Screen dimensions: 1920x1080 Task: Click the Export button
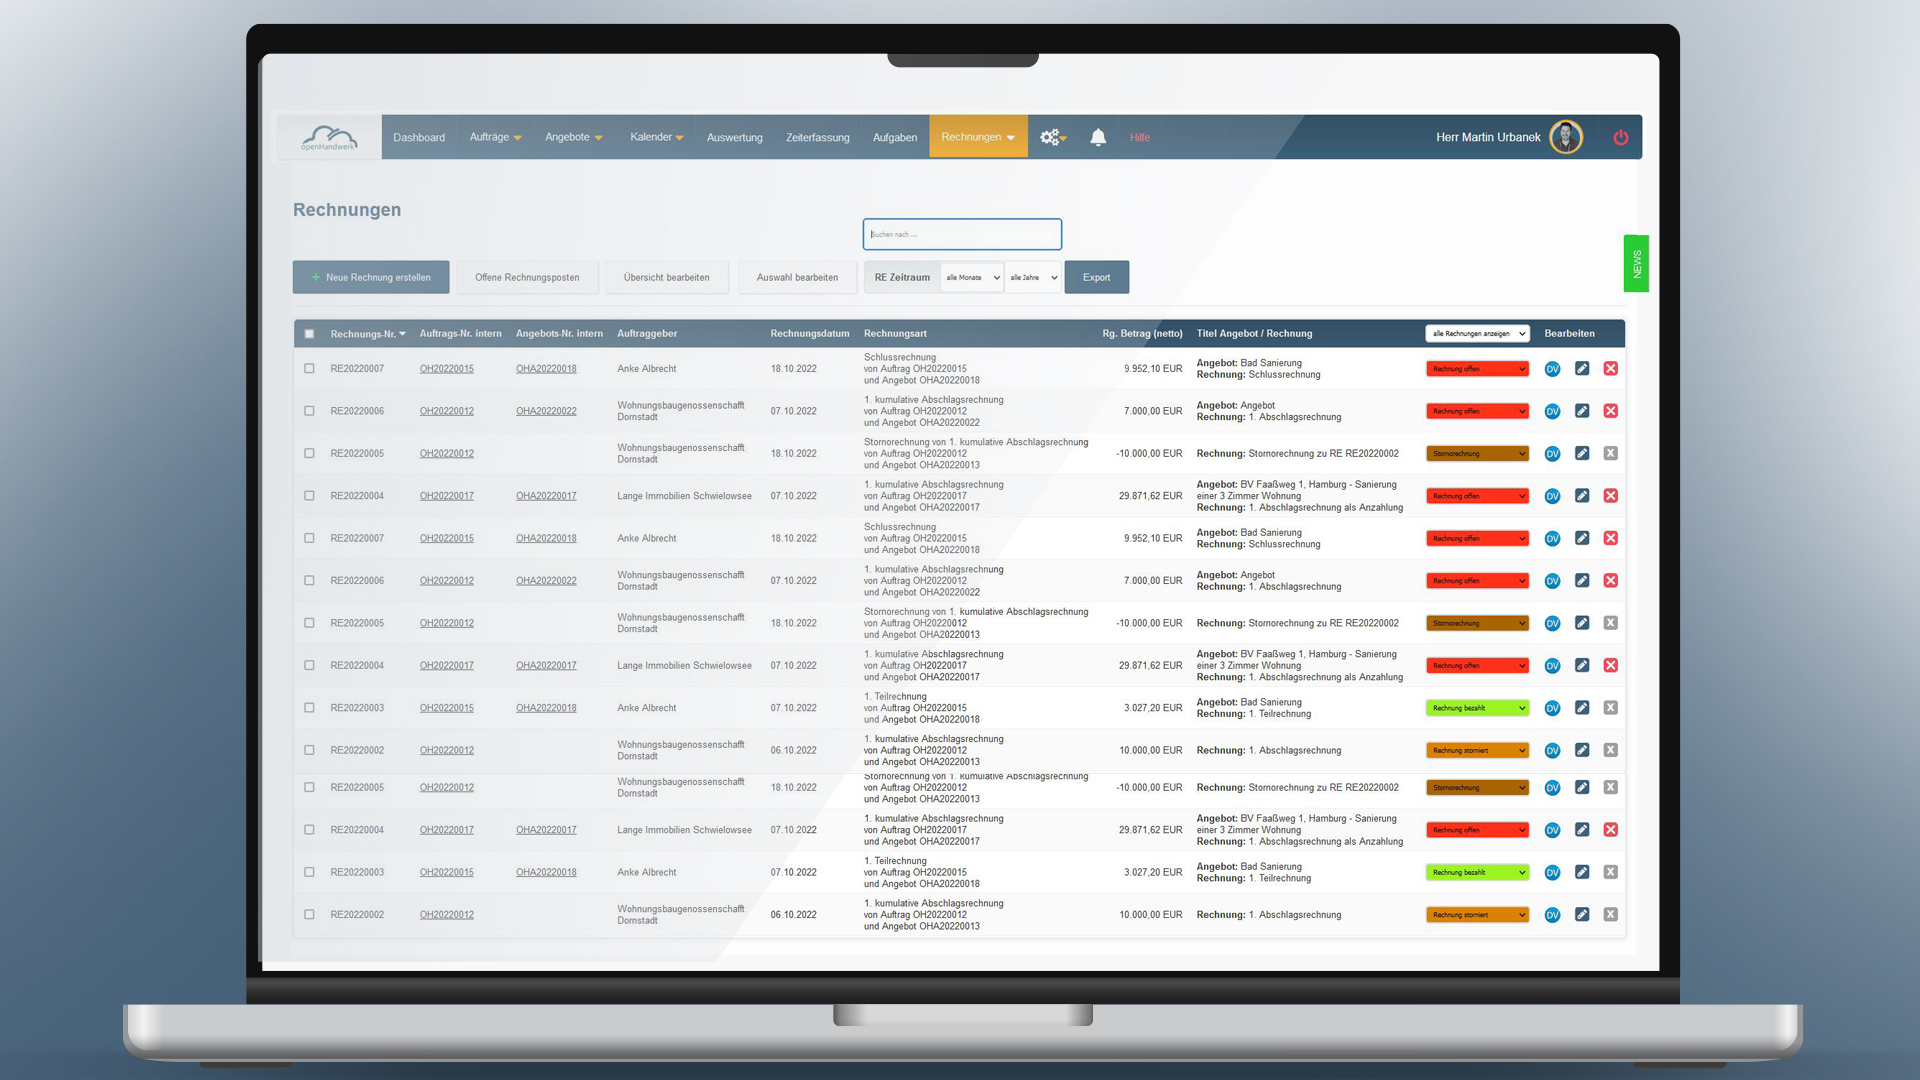point(1096,278)
